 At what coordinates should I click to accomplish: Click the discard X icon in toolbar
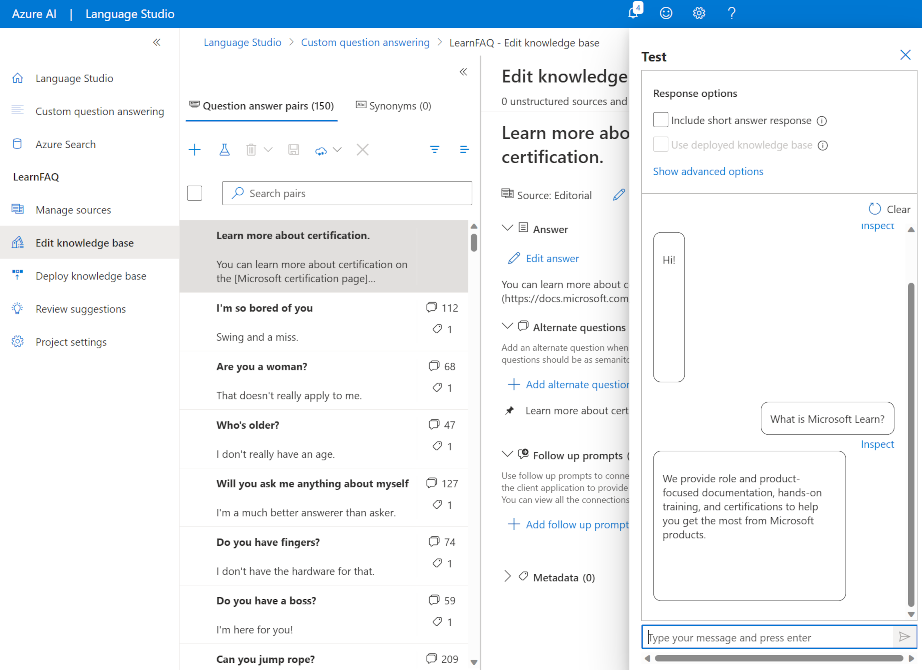pyautogui.click(x=363, y=150)
